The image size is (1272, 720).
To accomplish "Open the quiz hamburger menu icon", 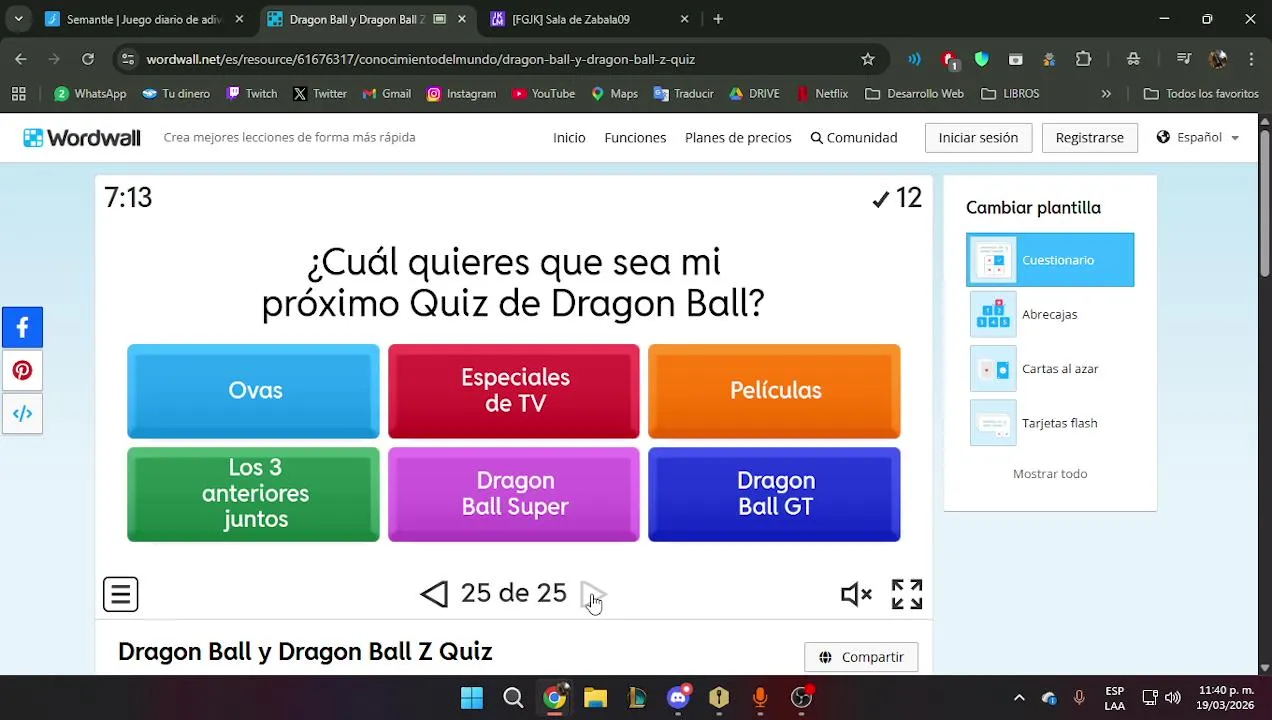I will tap(120, 594).
